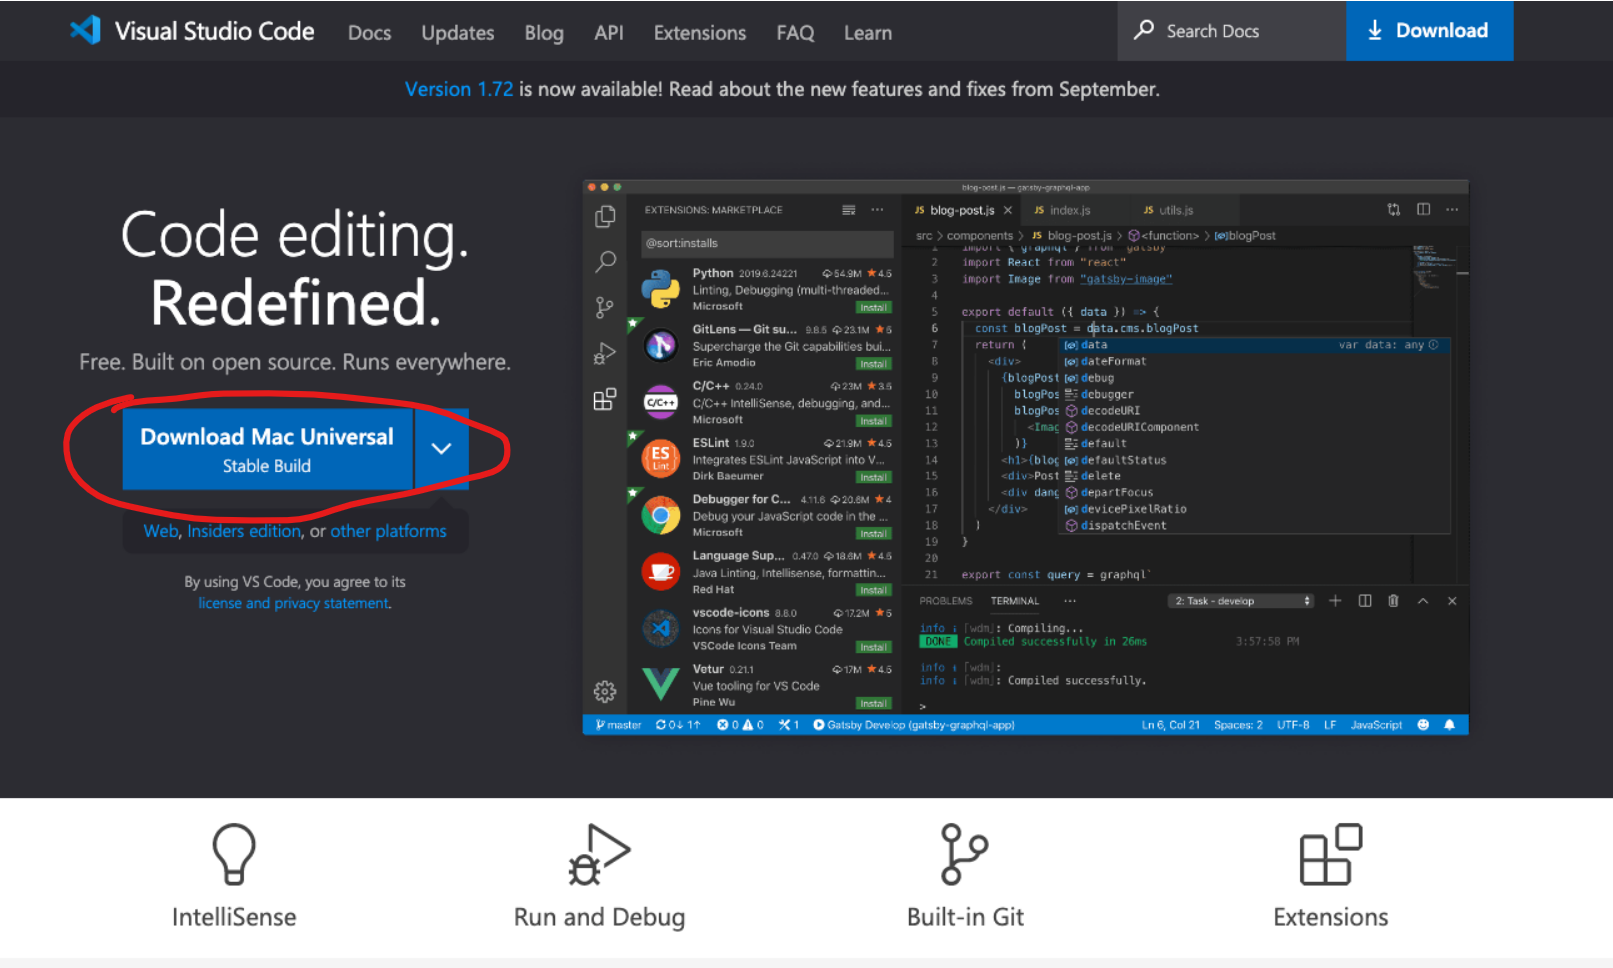Click the 'decodeURIComponent' autocomplete suggestion
This screenshot has width=1613, height=968.
point(1140,427)
